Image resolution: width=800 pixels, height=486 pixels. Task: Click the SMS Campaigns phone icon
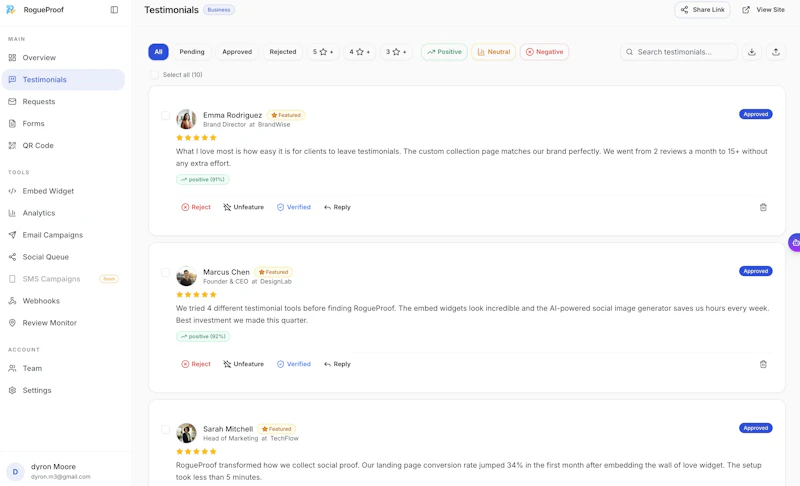12,279
